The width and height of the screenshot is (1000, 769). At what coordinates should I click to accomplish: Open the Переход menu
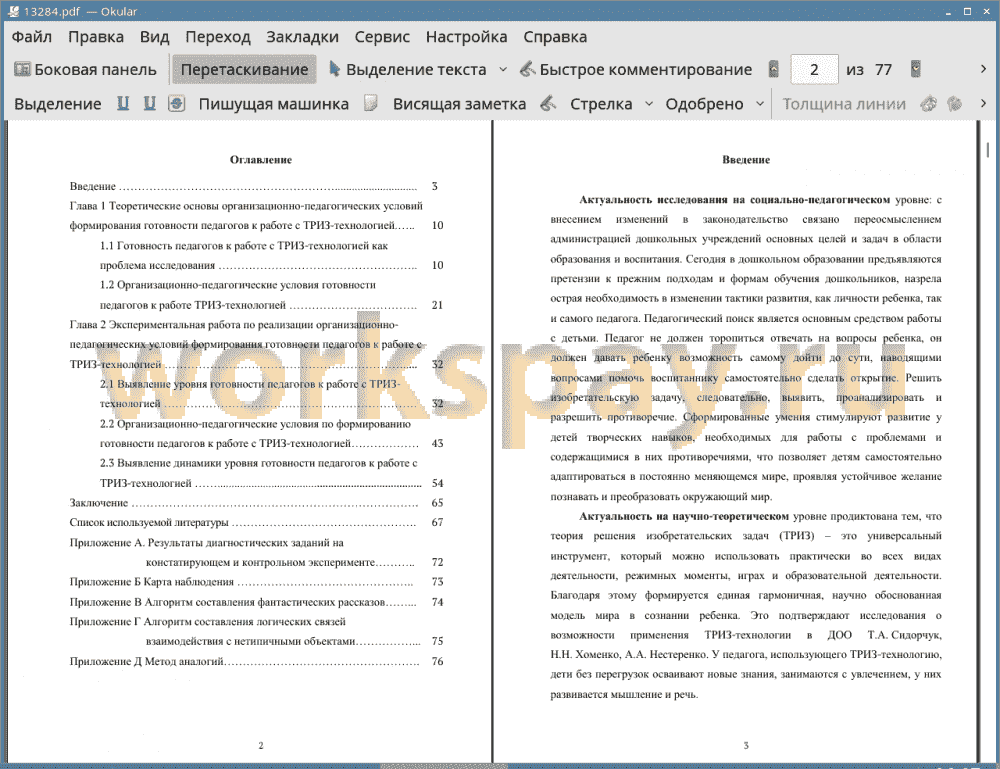(217, 36)
